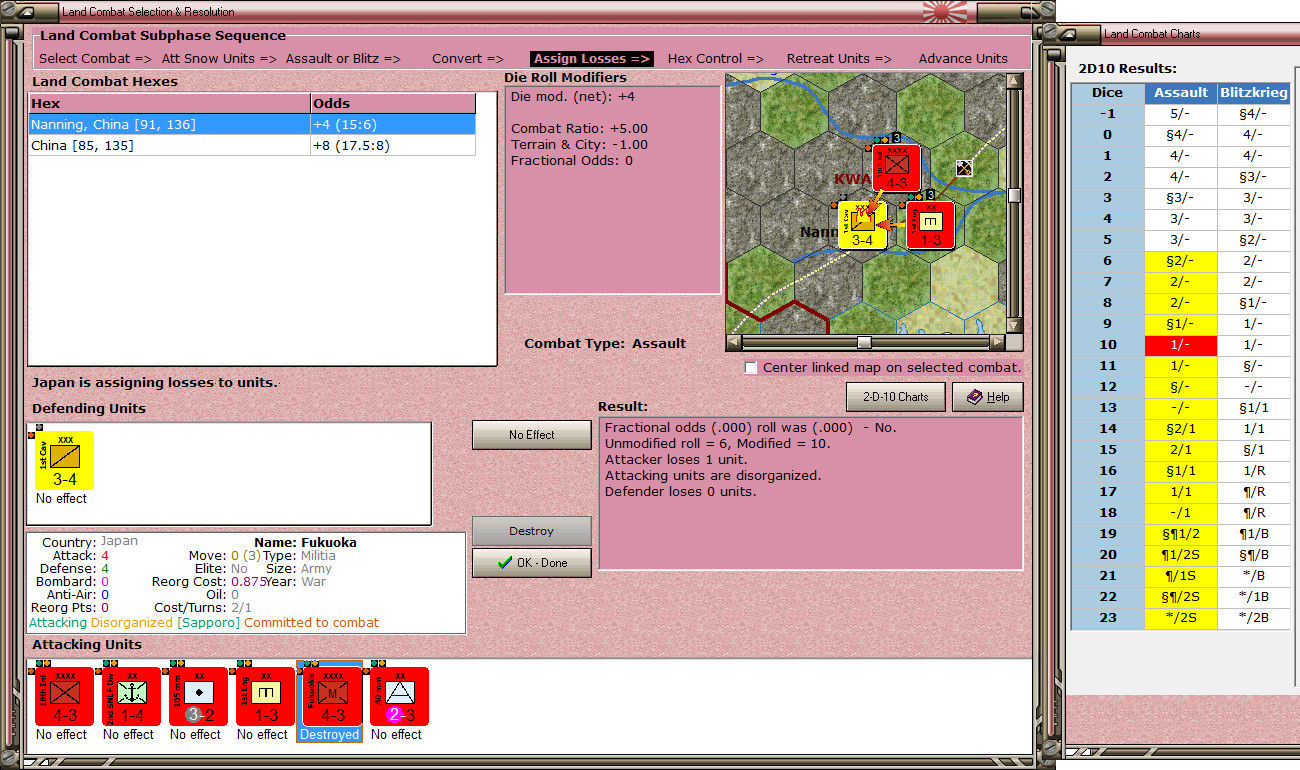Click the map's vertical scrollbar thumb
The width and height of the screenshot is (1300, 770).
tap(1015, 195)
